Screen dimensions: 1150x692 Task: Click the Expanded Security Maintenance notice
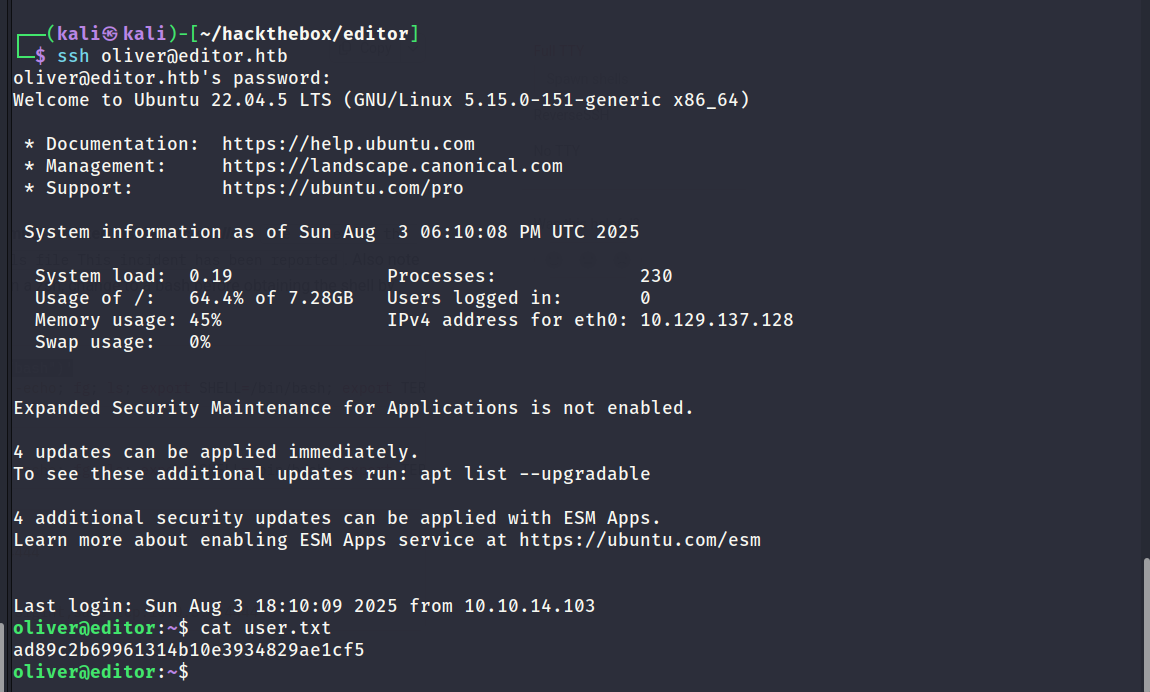click(353, 408)
